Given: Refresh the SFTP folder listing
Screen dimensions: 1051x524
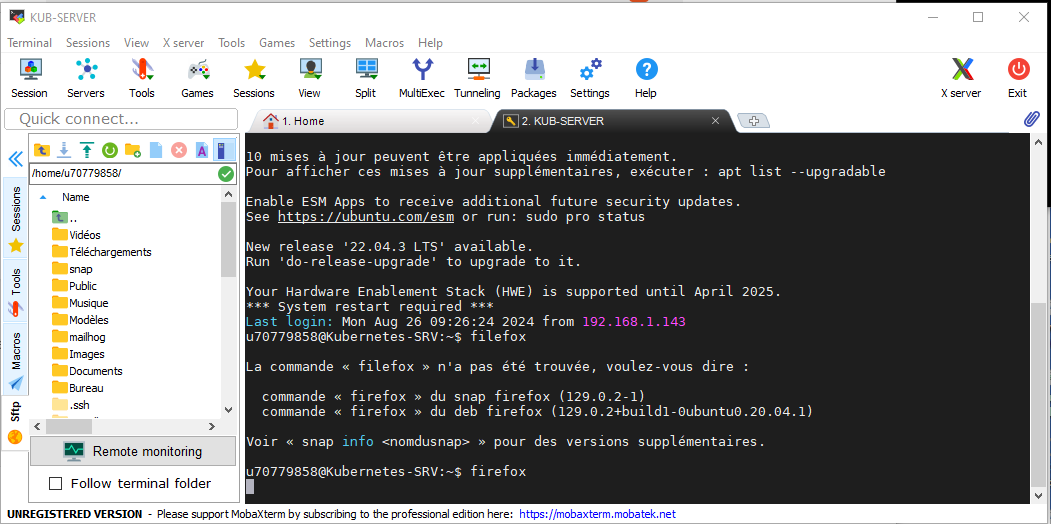Looking at the screenshot, I should point(109,150).
